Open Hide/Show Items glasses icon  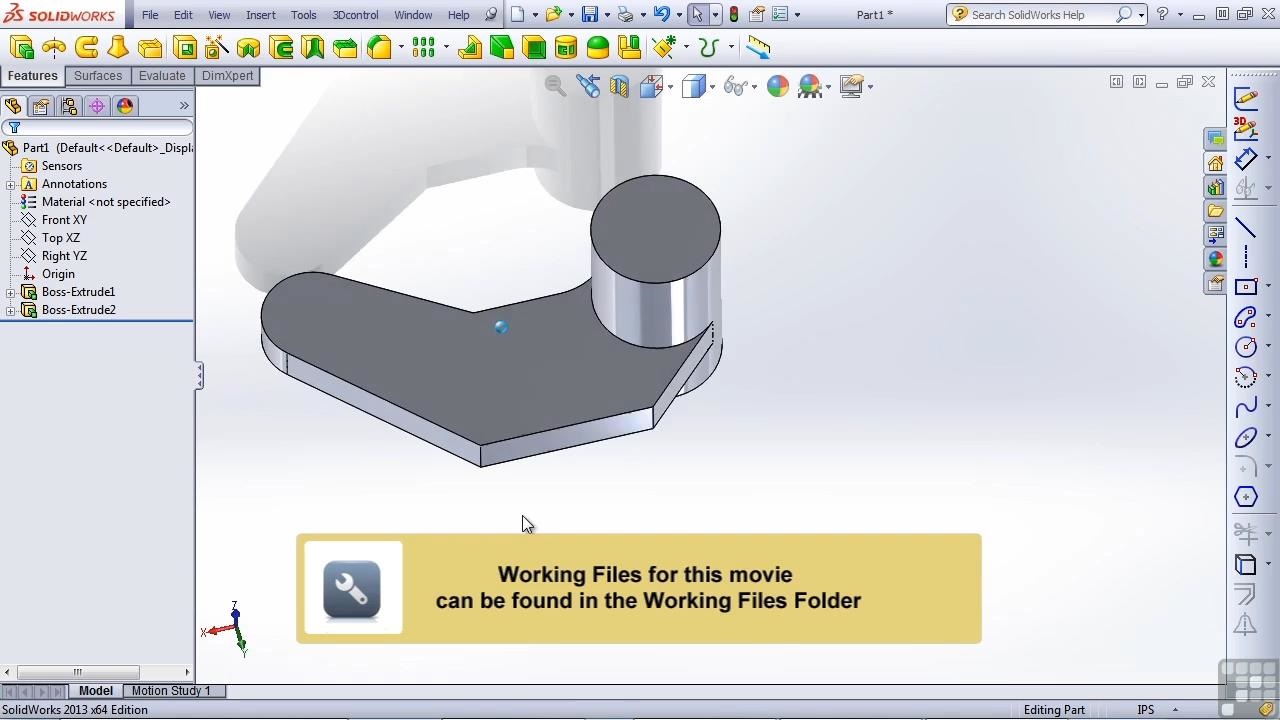tap(735, 86)
